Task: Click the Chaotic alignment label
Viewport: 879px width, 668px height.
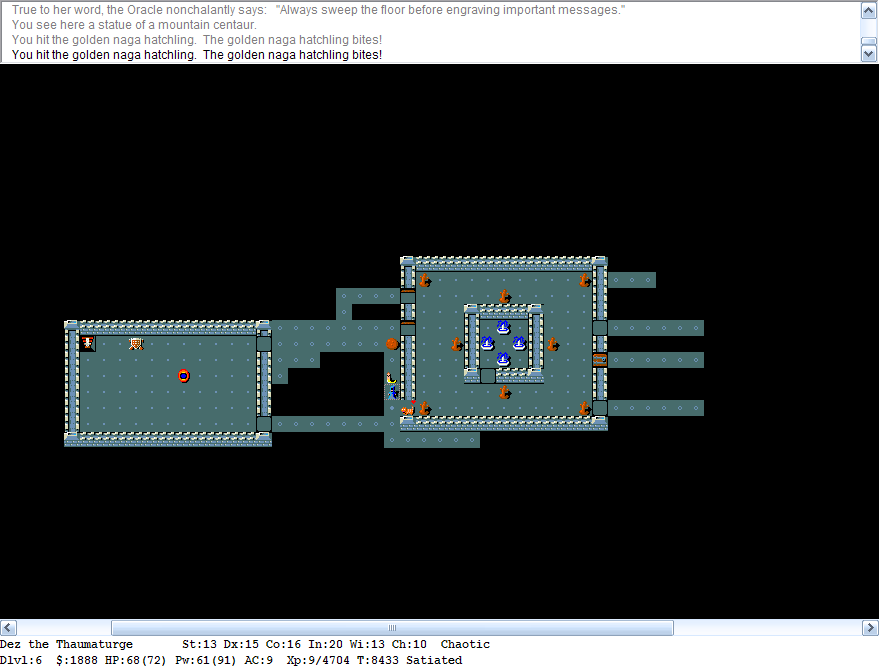Action: click(x=465, y=644)
